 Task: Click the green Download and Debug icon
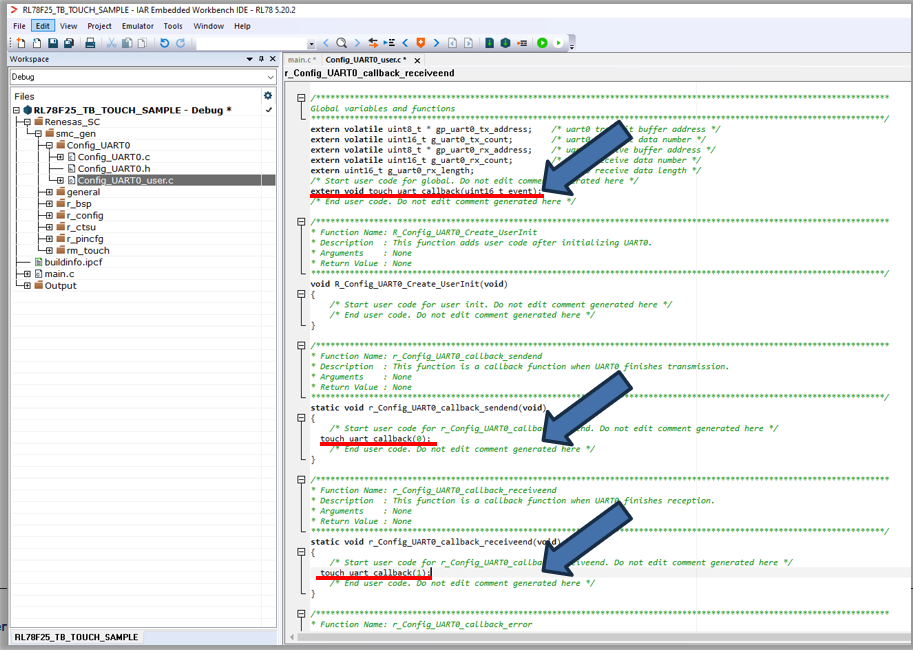(x=542, y=43)
